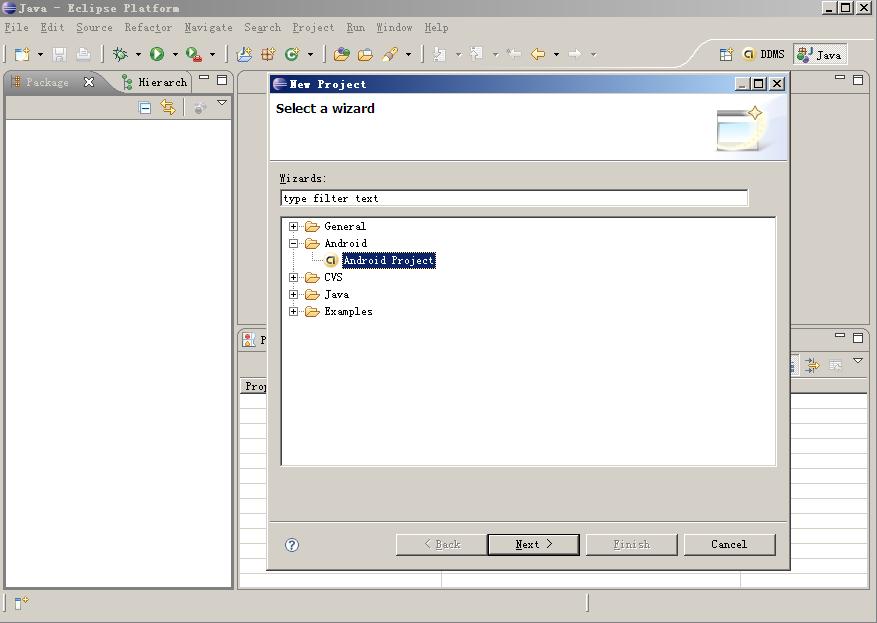Image resolution: width=877 pixels, height=623 pixels.
Task: Switch to the Java perspective
Action: point(820,55)
